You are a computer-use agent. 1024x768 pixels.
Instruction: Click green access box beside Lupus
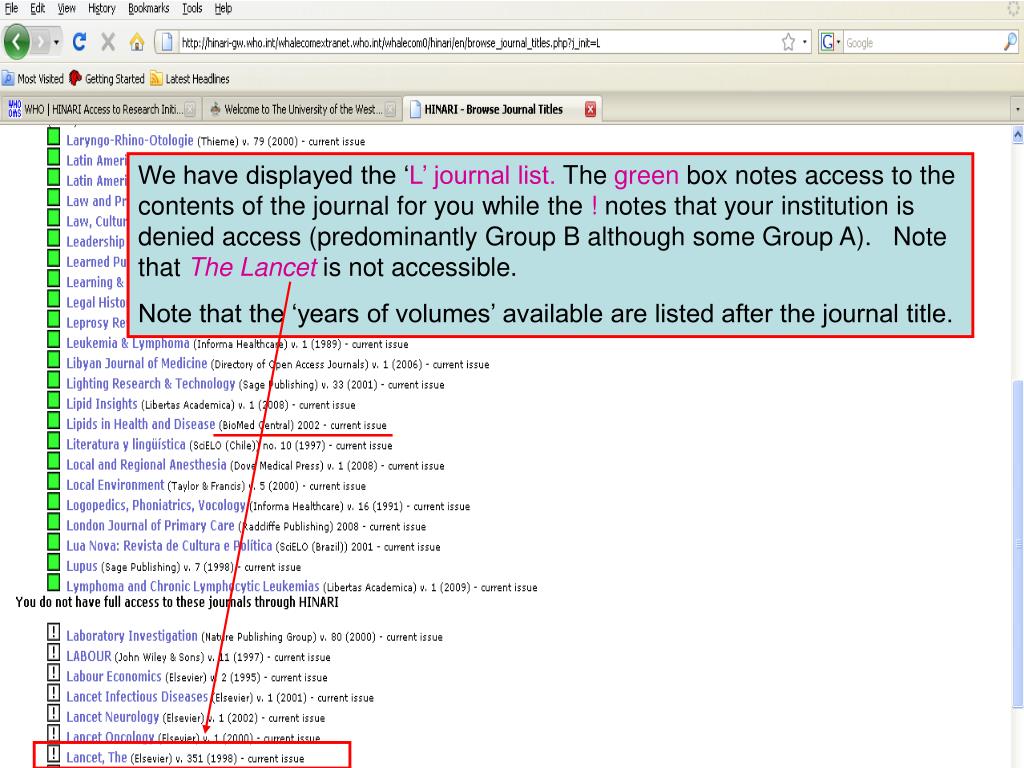coord(54,562)
